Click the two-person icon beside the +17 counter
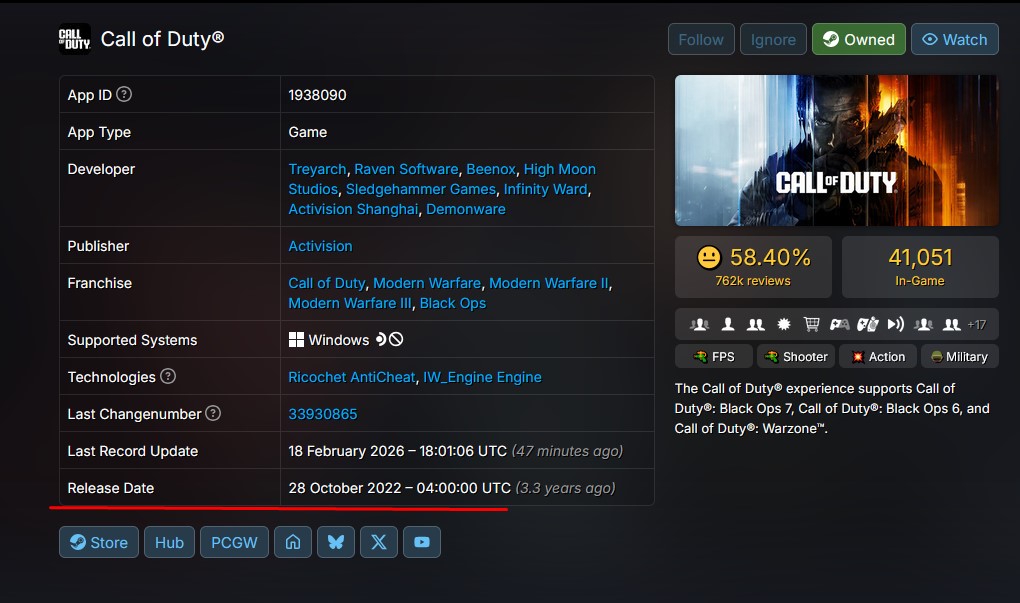The height and width of the screenshot is (603, 1020). (x=952, y=324)
